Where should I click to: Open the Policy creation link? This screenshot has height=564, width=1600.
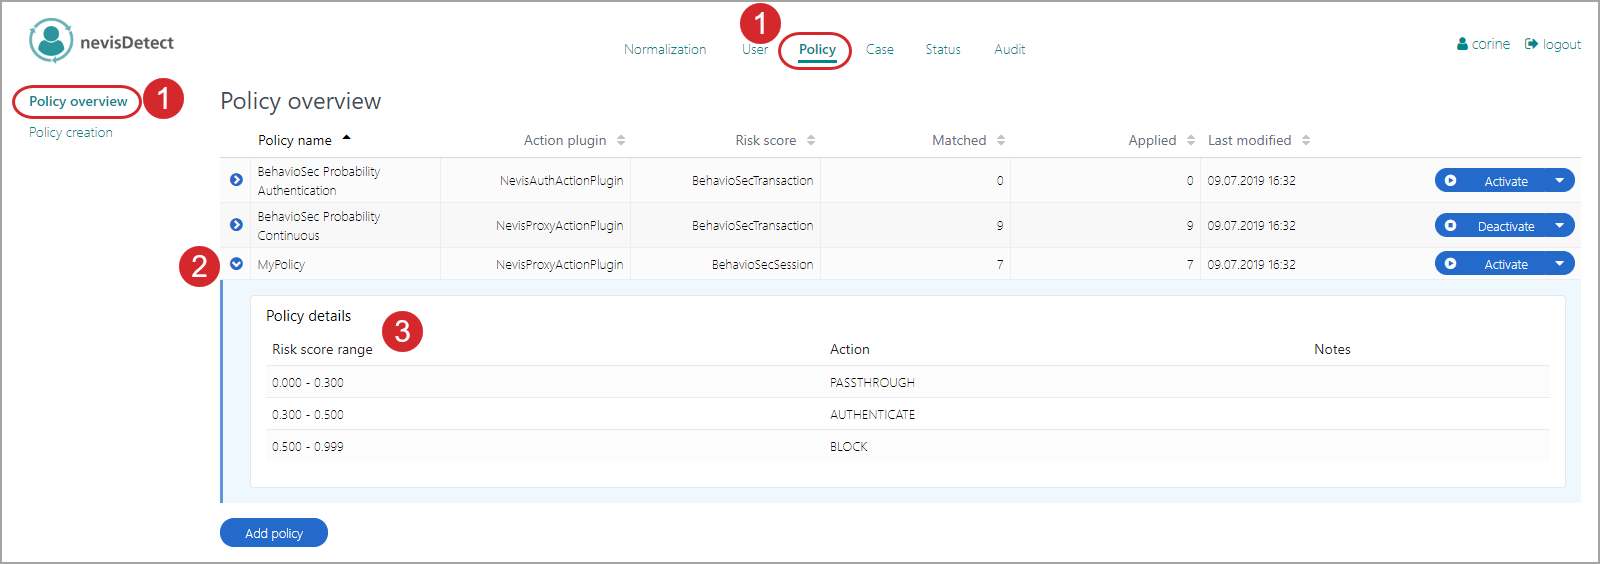71,132
